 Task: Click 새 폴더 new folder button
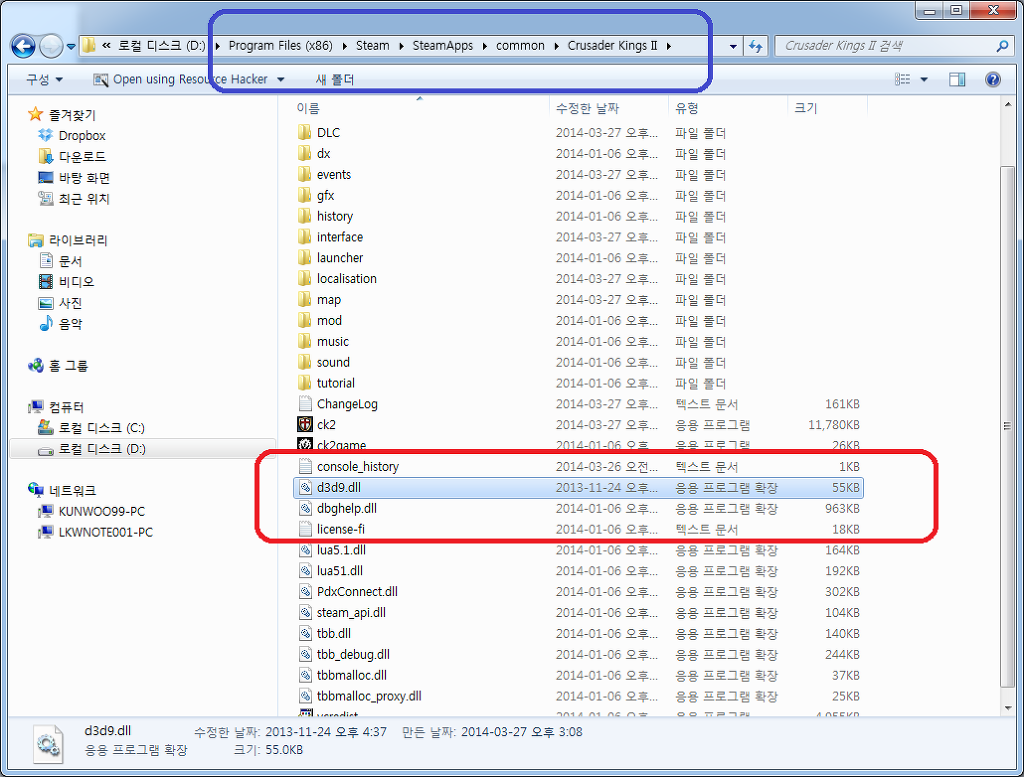click(334, 80)
